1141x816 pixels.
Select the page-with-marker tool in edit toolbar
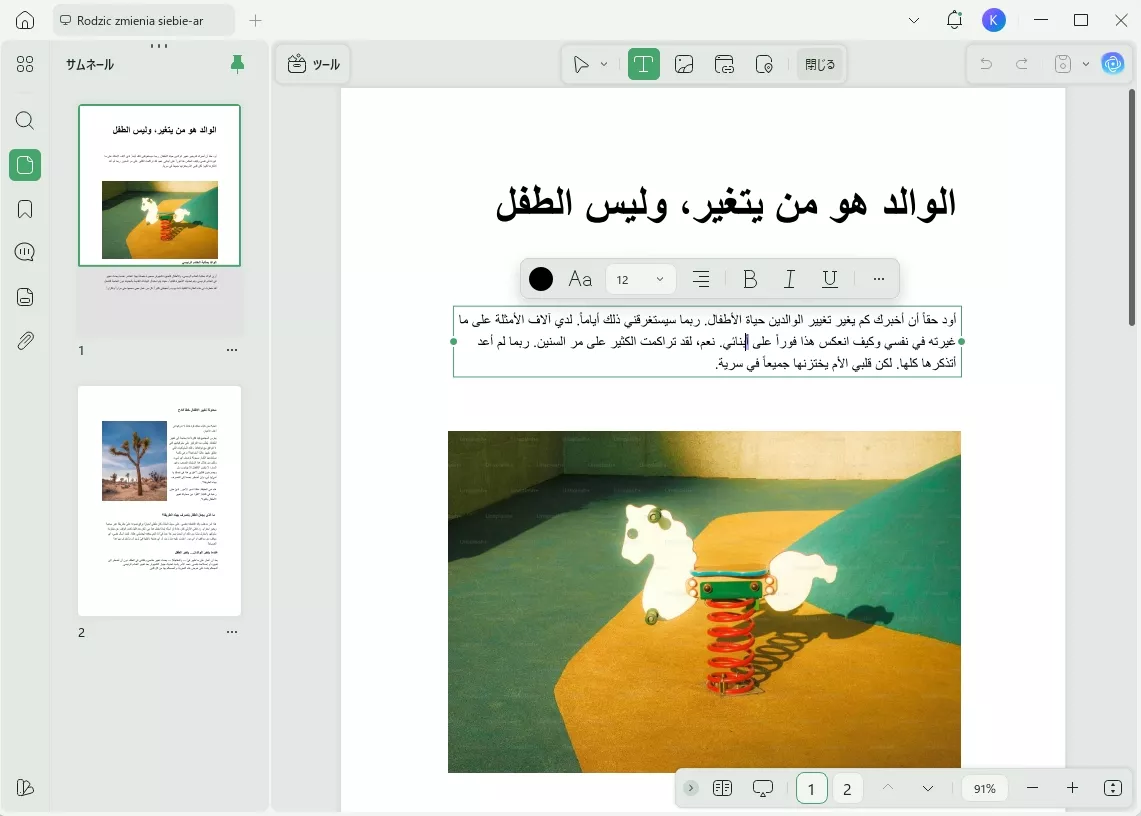click(764, 64)
